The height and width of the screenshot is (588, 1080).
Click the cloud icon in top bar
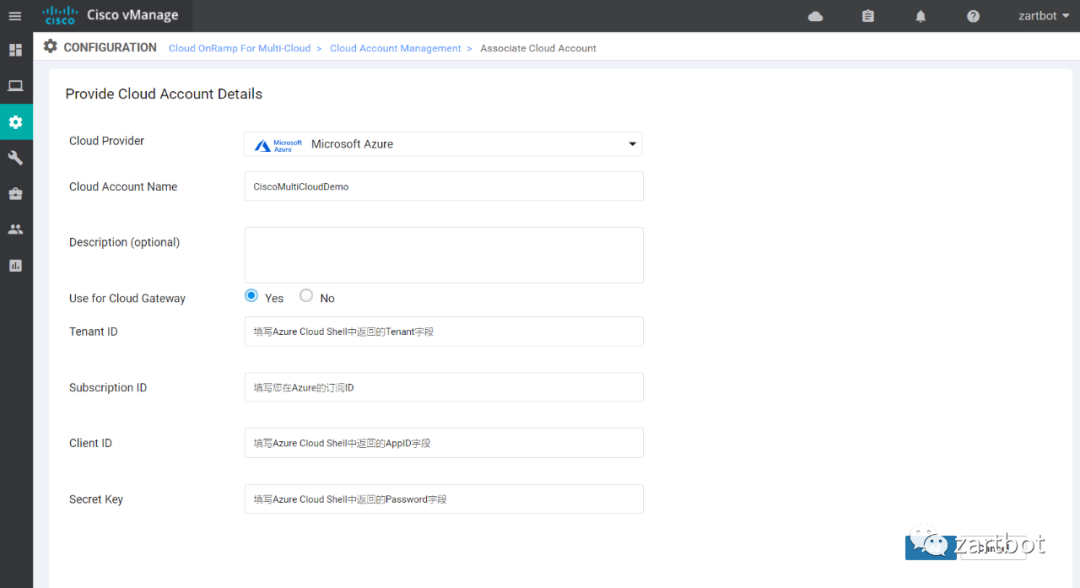(x=816, y=16)
